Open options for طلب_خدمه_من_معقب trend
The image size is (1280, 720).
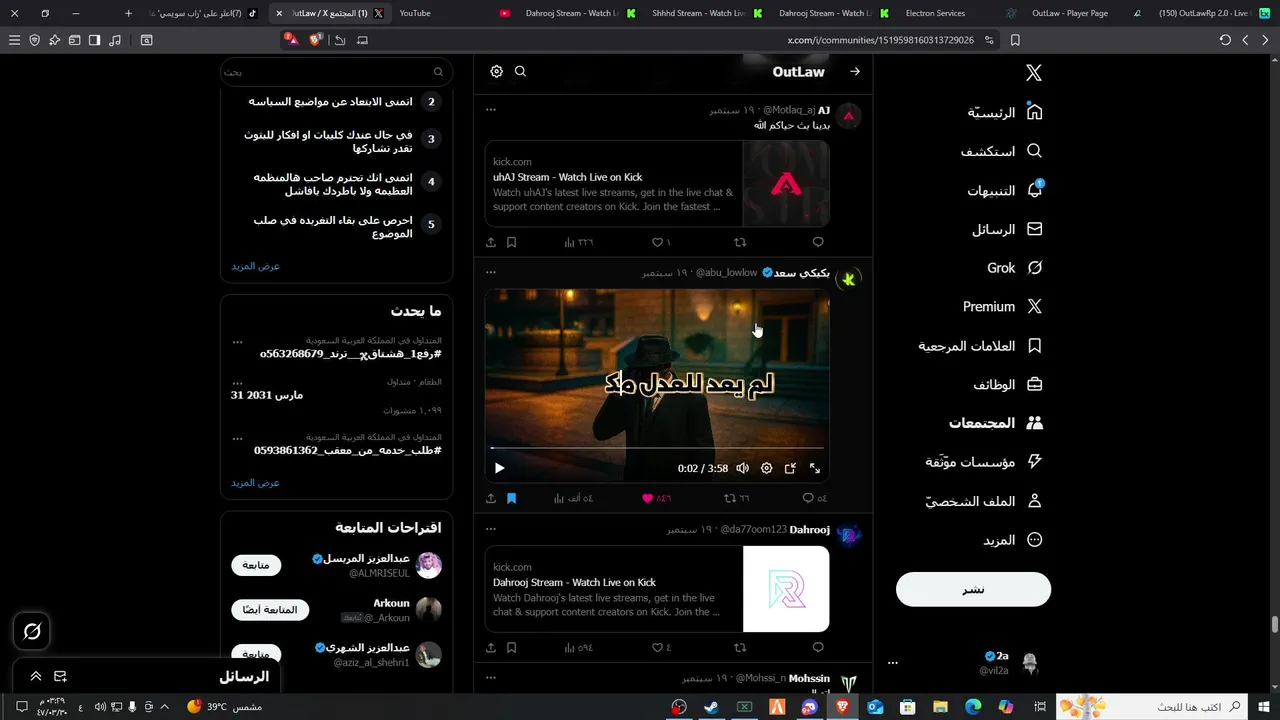point(237,438)
